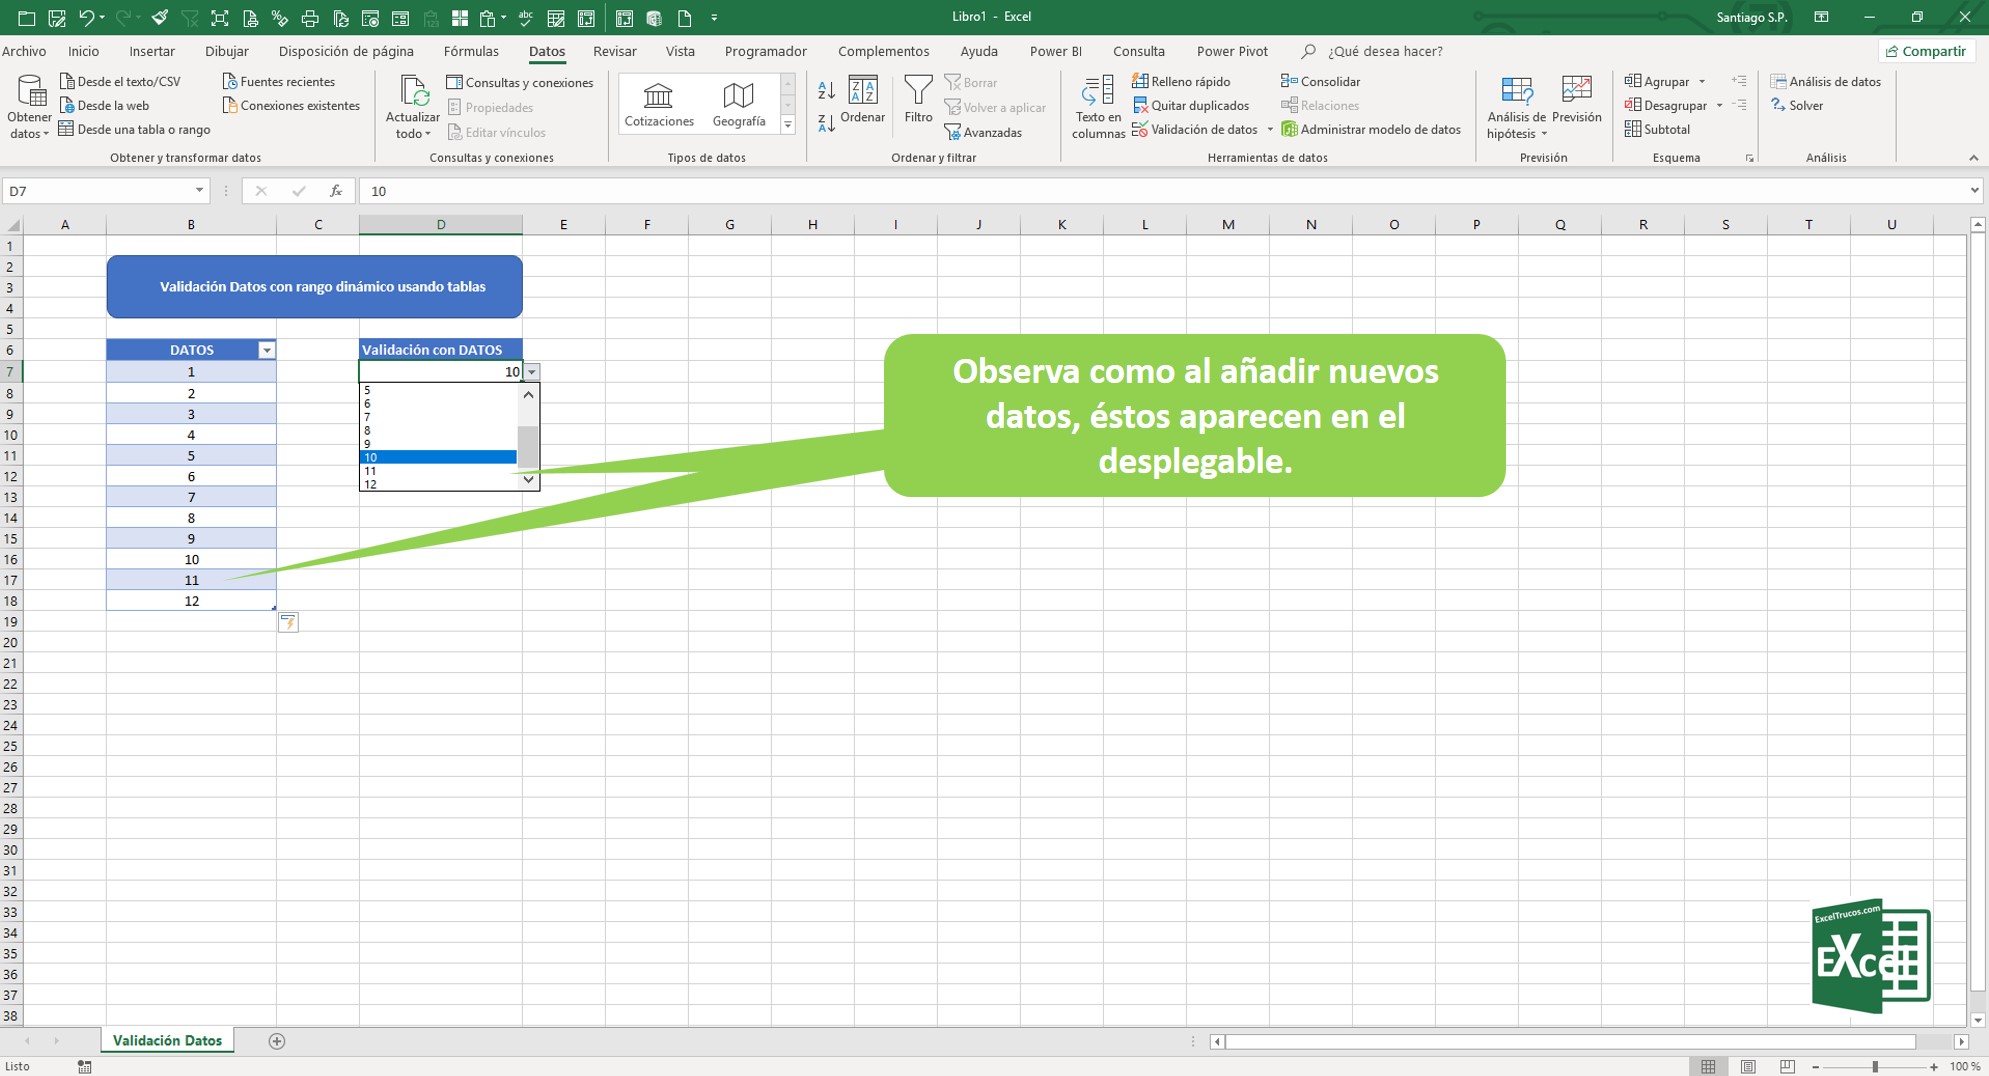1989x1076 pixels.
Task: Click Quitar duplicados icon
Action: click(1140, 105)
